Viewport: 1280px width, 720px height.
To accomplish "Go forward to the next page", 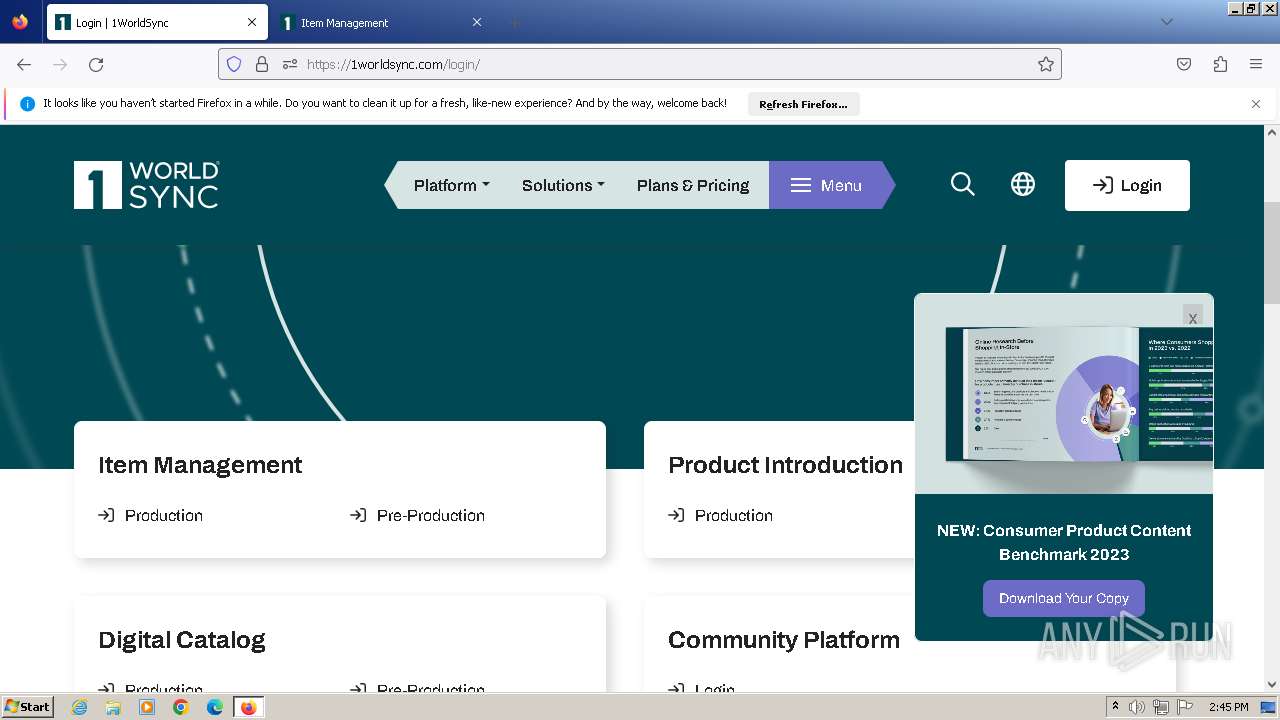I will (60, 64).
